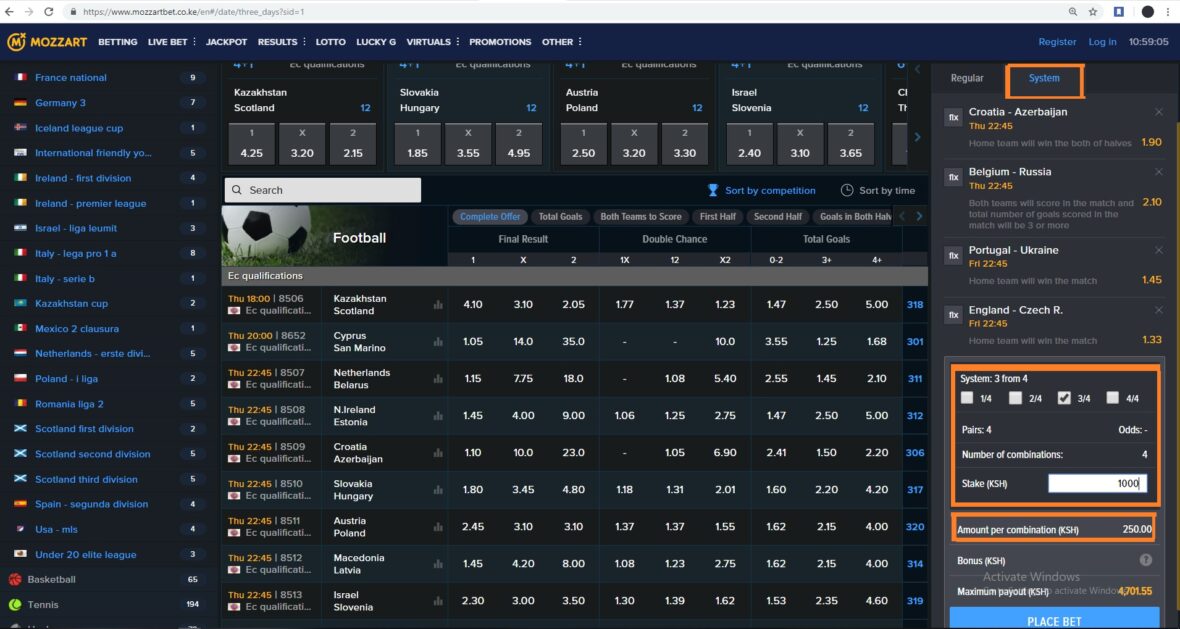Expand all 301 markets for Cyprus San Marino
This screenshot has width=1180, height=629.
tap(915, 342)
